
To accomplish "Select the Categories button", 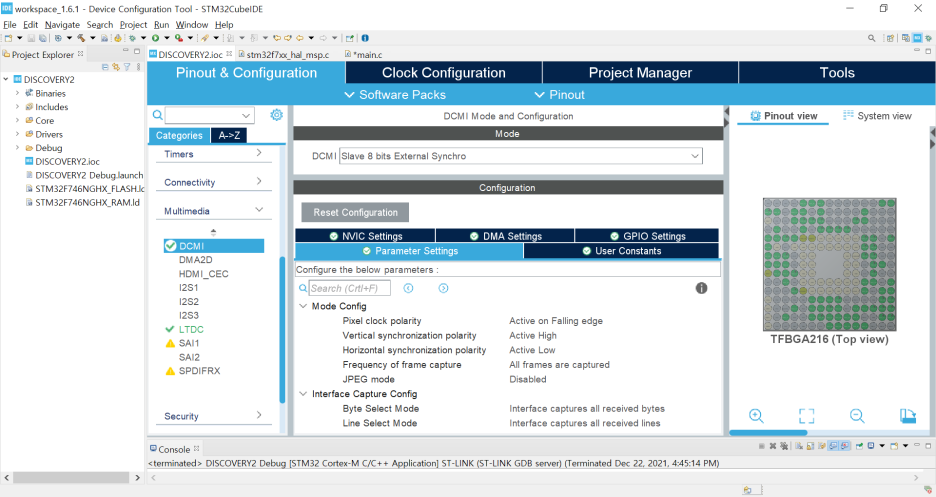I will click(179, 135).
